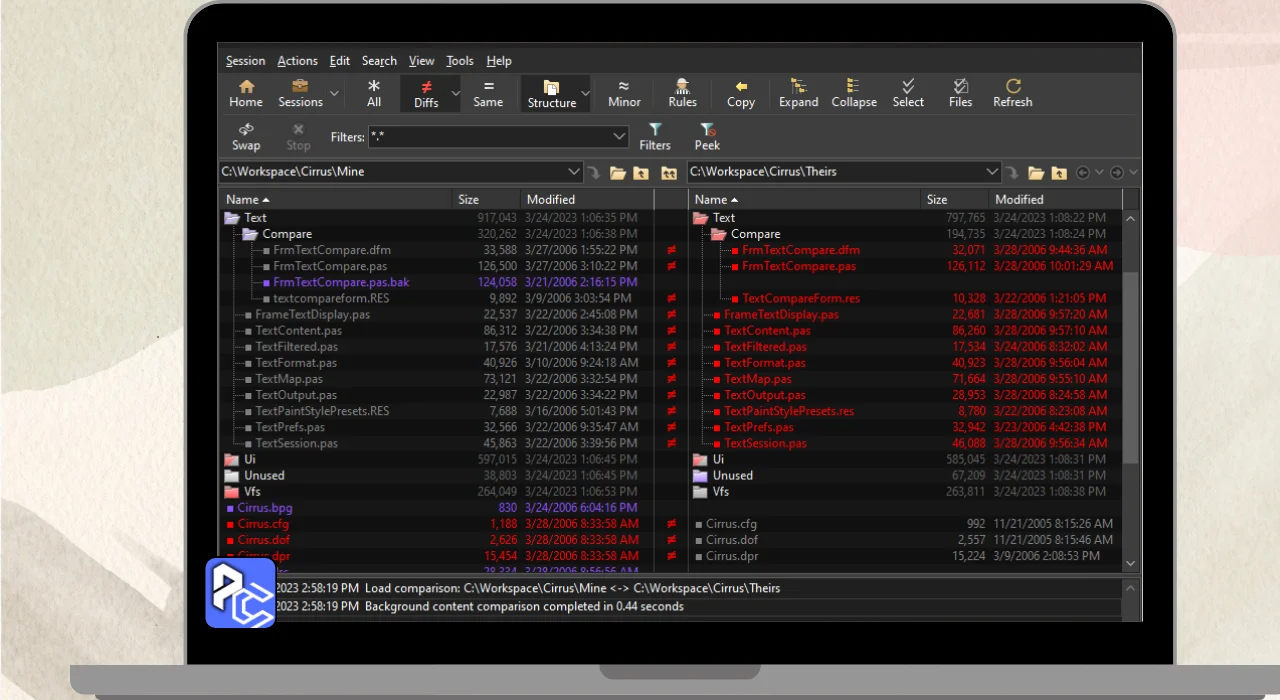Open the Session menu
Screen dimensions: 1280x700
click(x=246, y=61)
